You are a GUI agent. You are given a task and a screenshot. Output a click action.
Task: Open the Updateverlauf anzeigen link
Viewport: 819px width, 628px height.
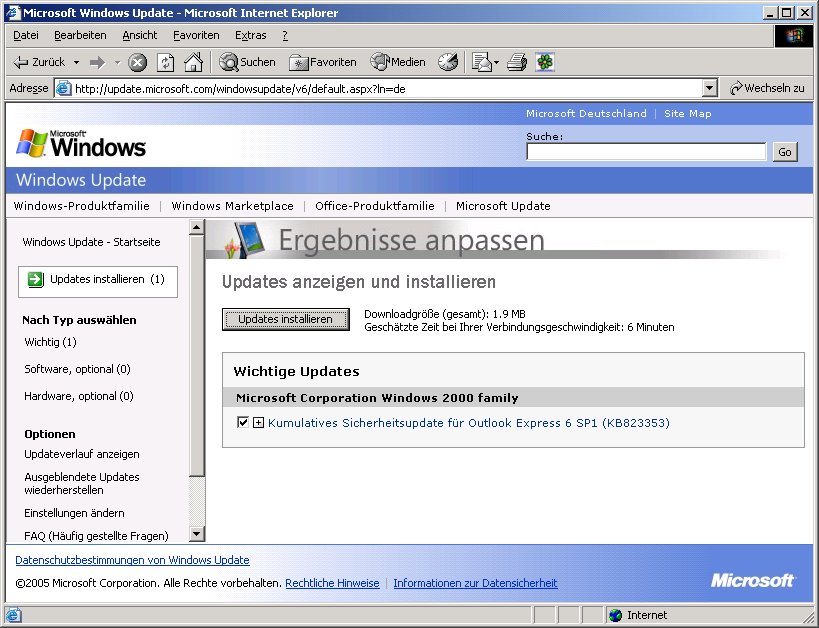click(x=82, y=454)
